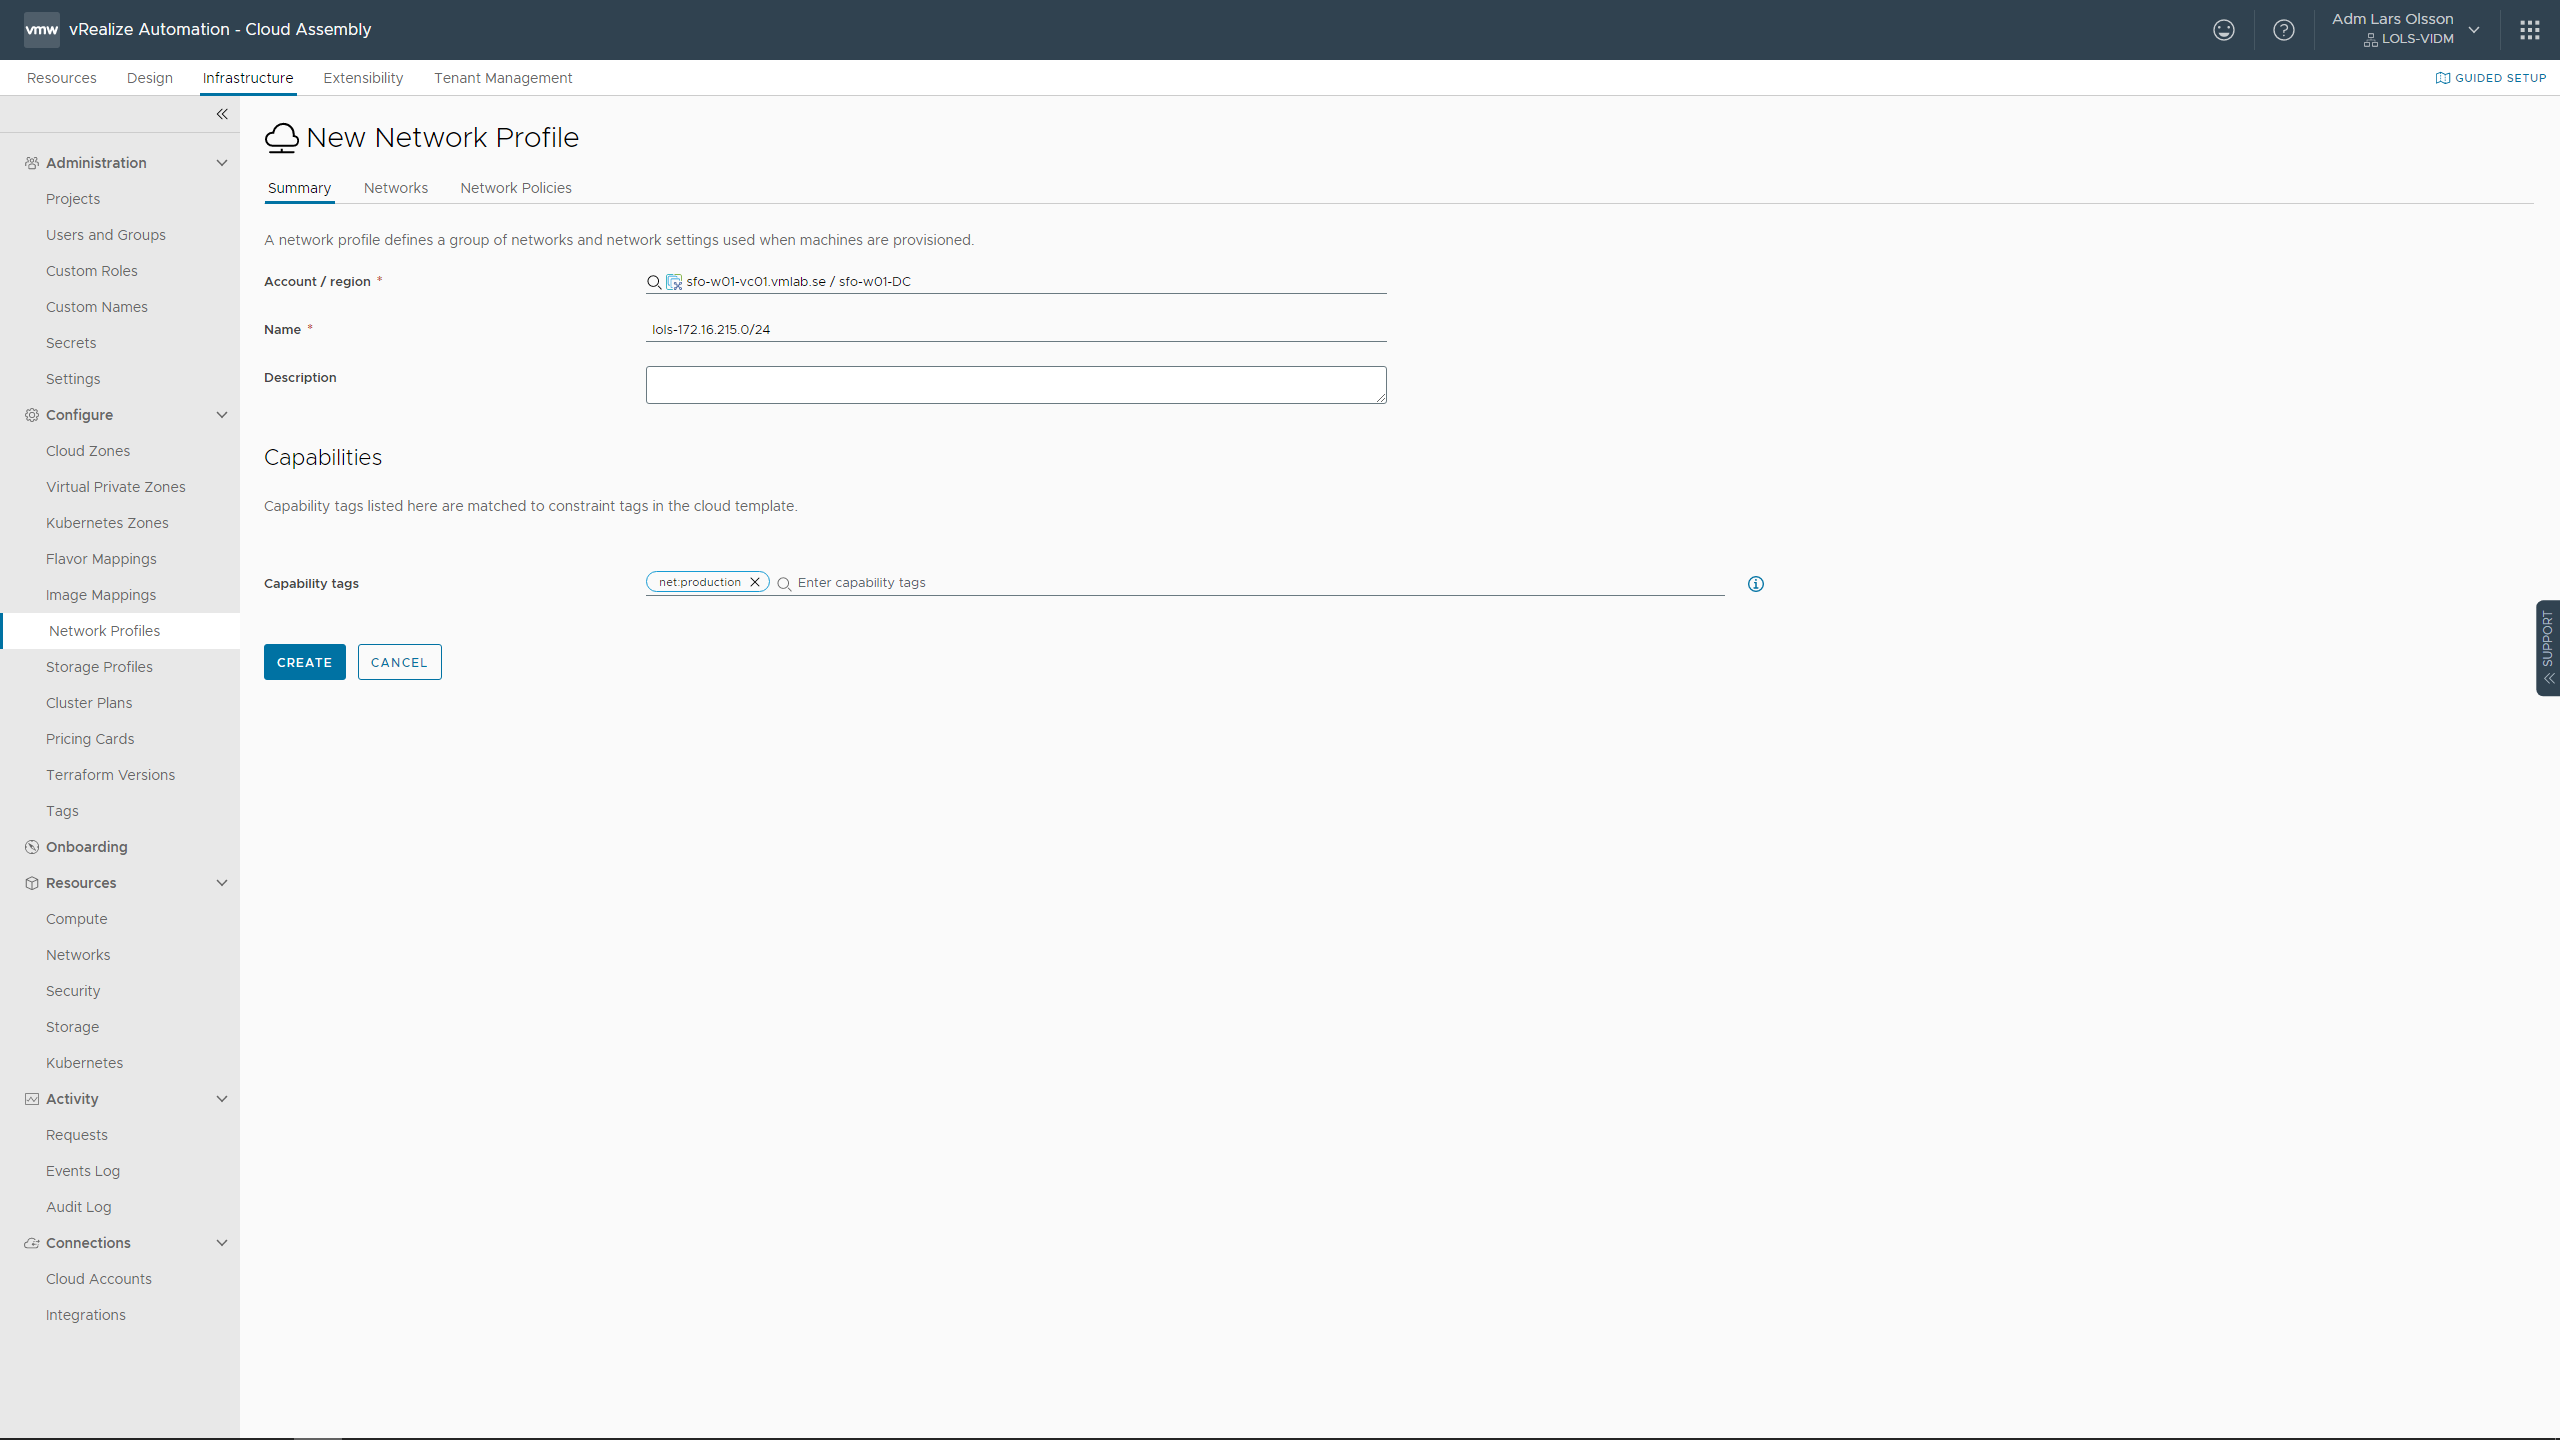Viewport: 2560px width, 1440px height.
Task: Open Kubernetes Zones page
Action: [x=107, y=523]
